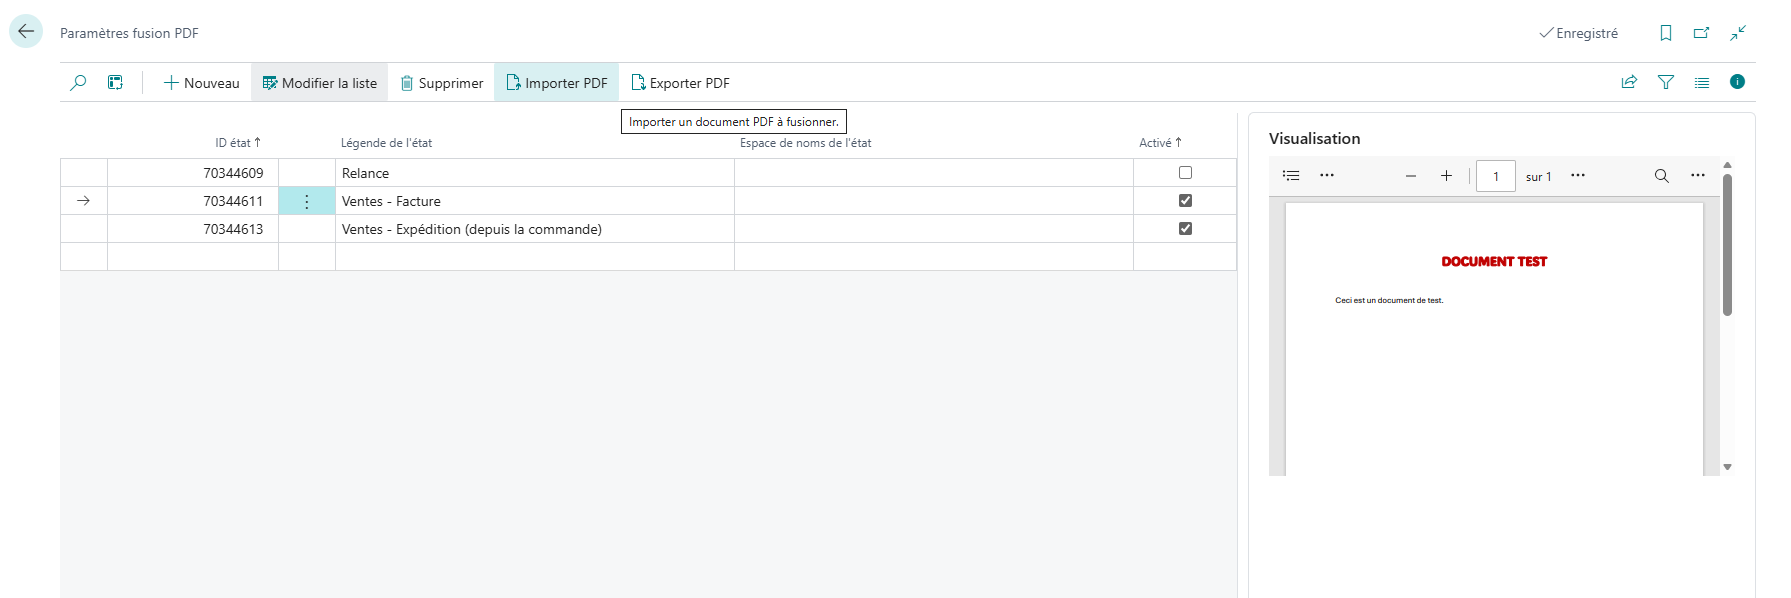The height and width of the screenshot is (598, 1791).
Task: Click the Relance legend cell
Action: coord(535,173)
